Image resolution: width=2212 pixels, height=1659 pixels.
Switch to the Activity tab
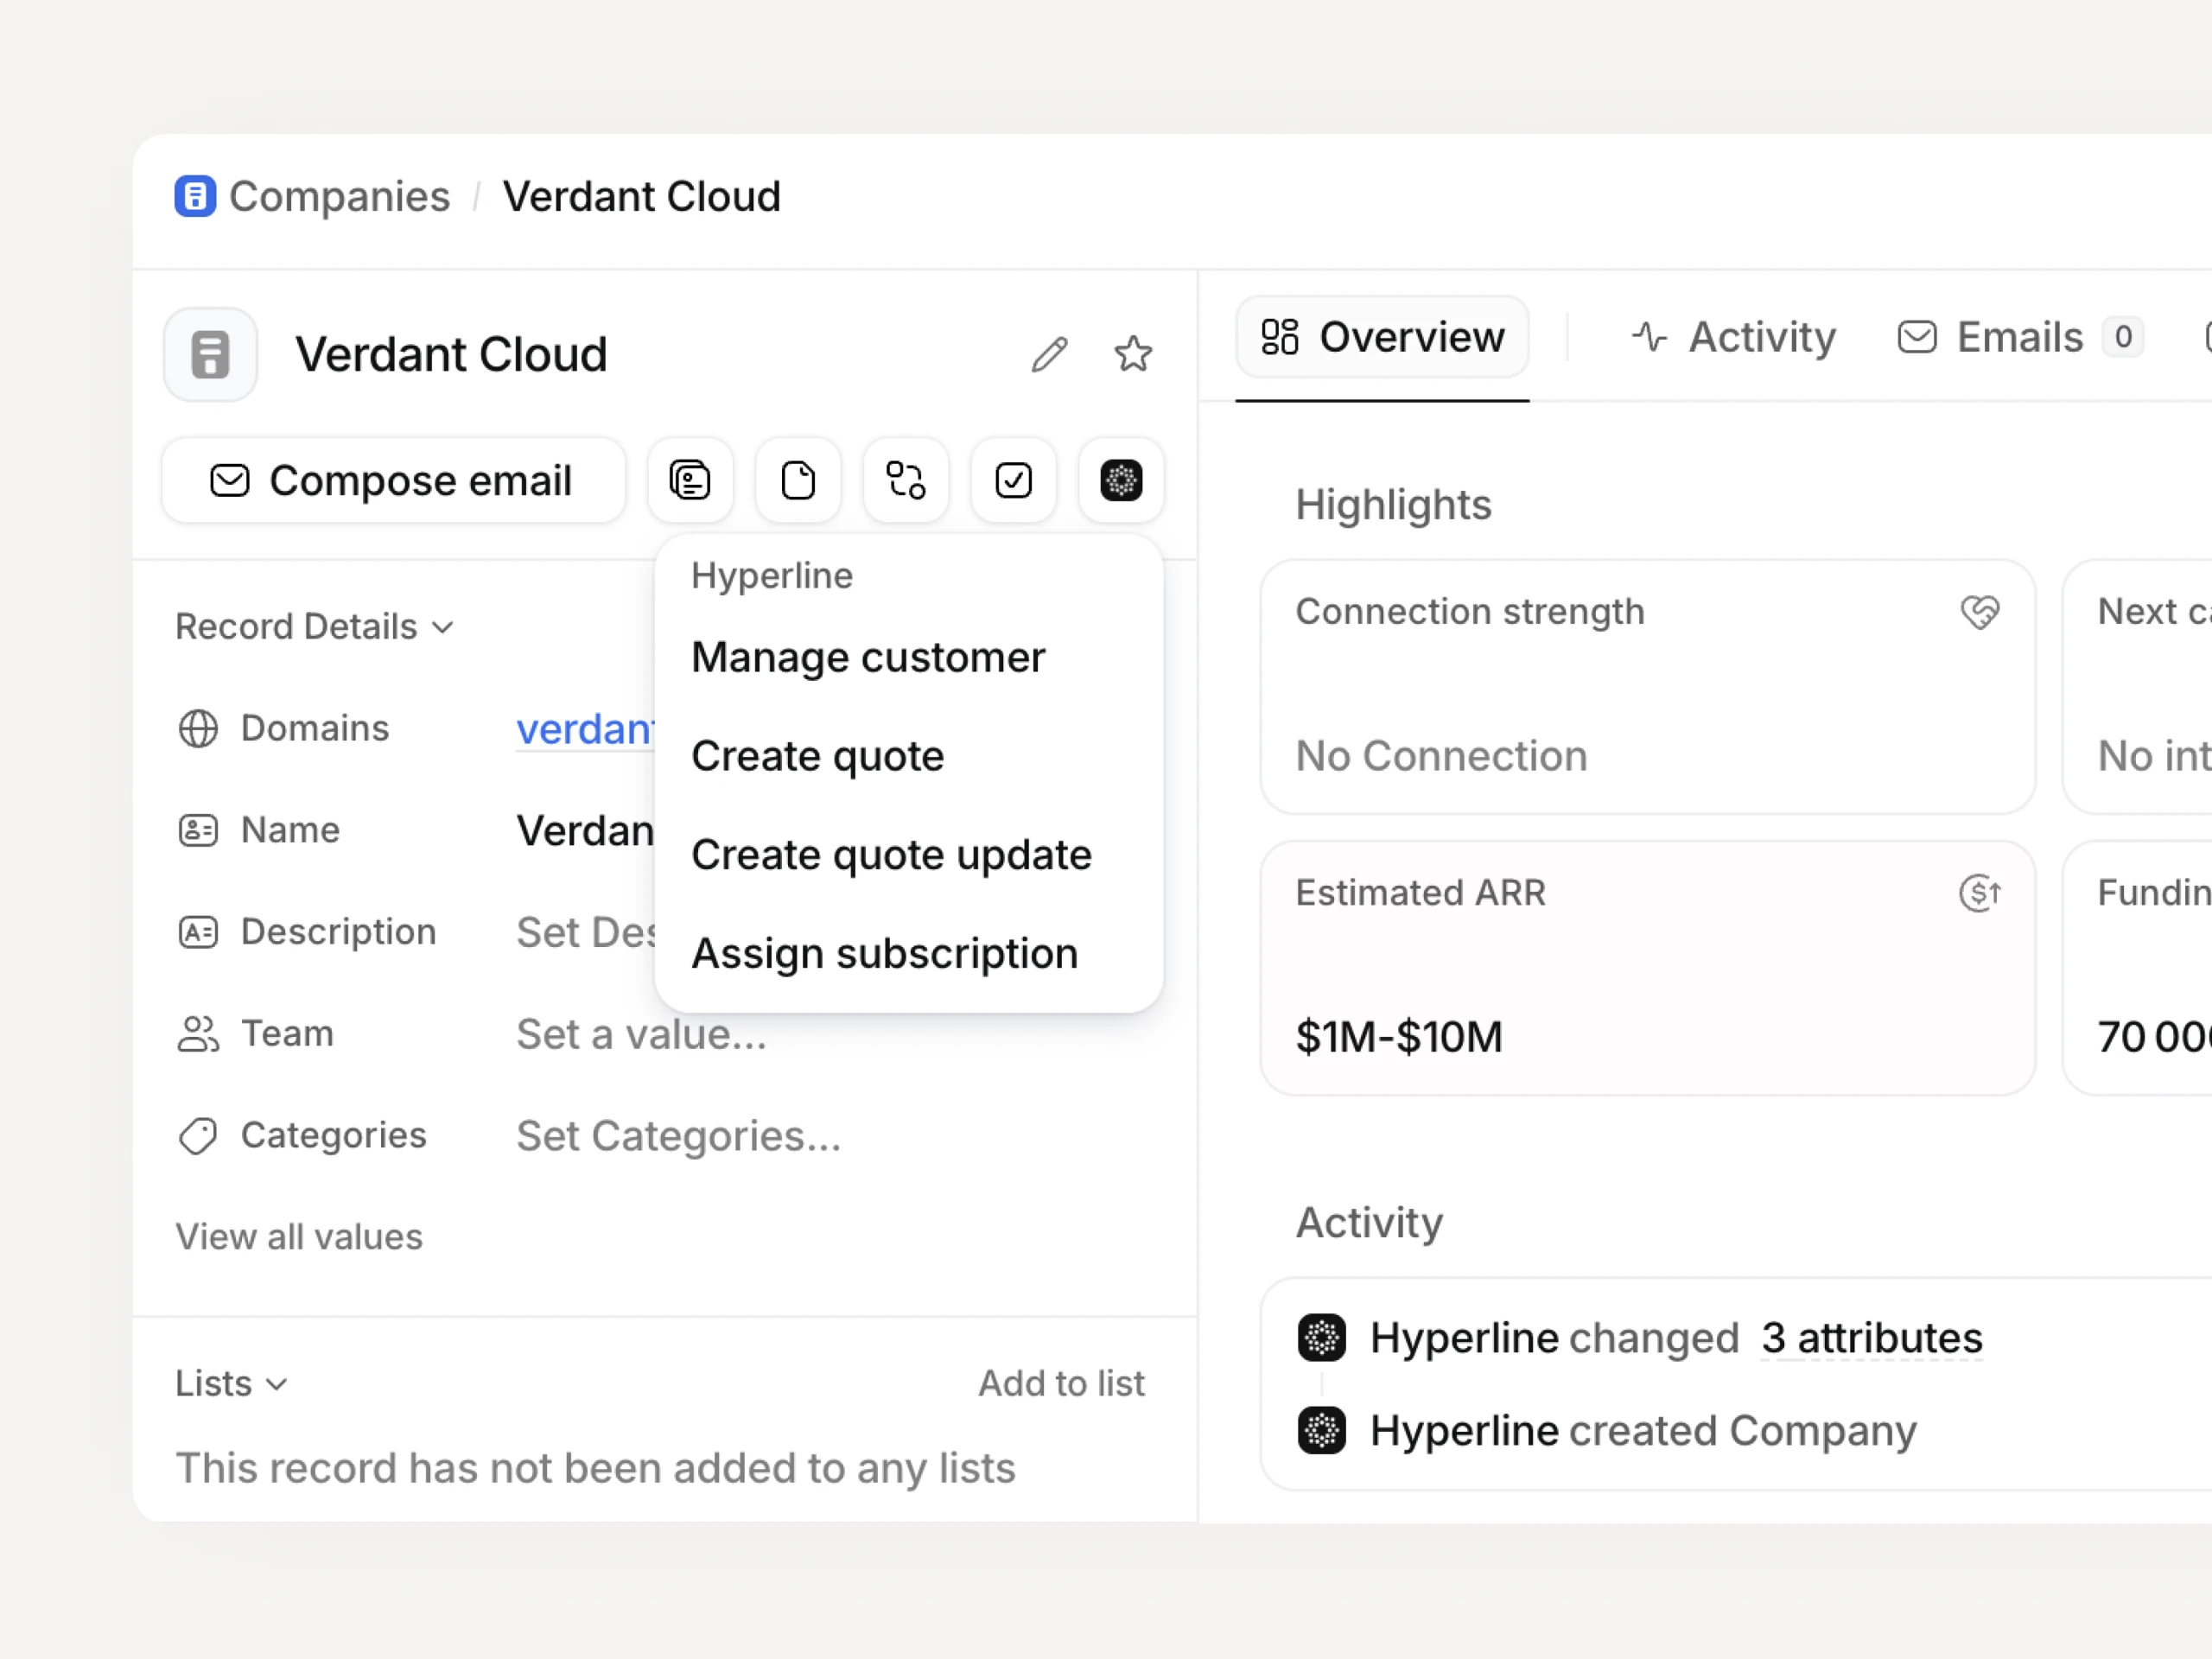pos(1733,337)
